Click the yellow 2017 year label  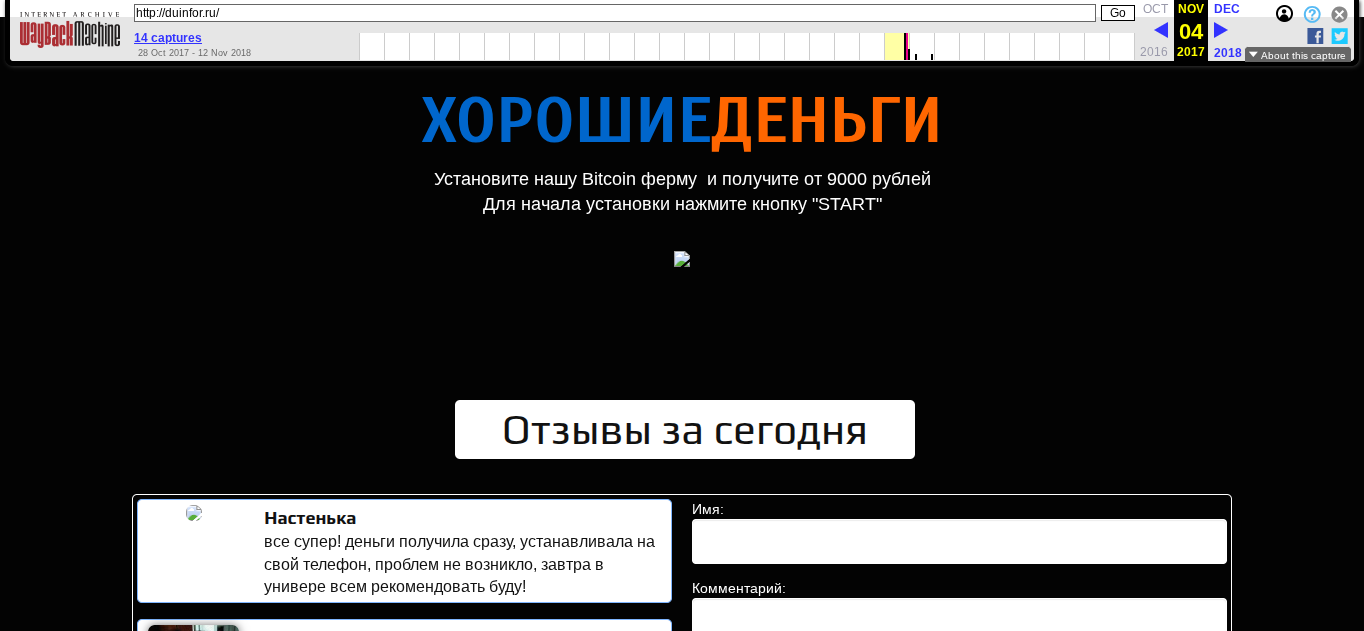[1191, 52]
